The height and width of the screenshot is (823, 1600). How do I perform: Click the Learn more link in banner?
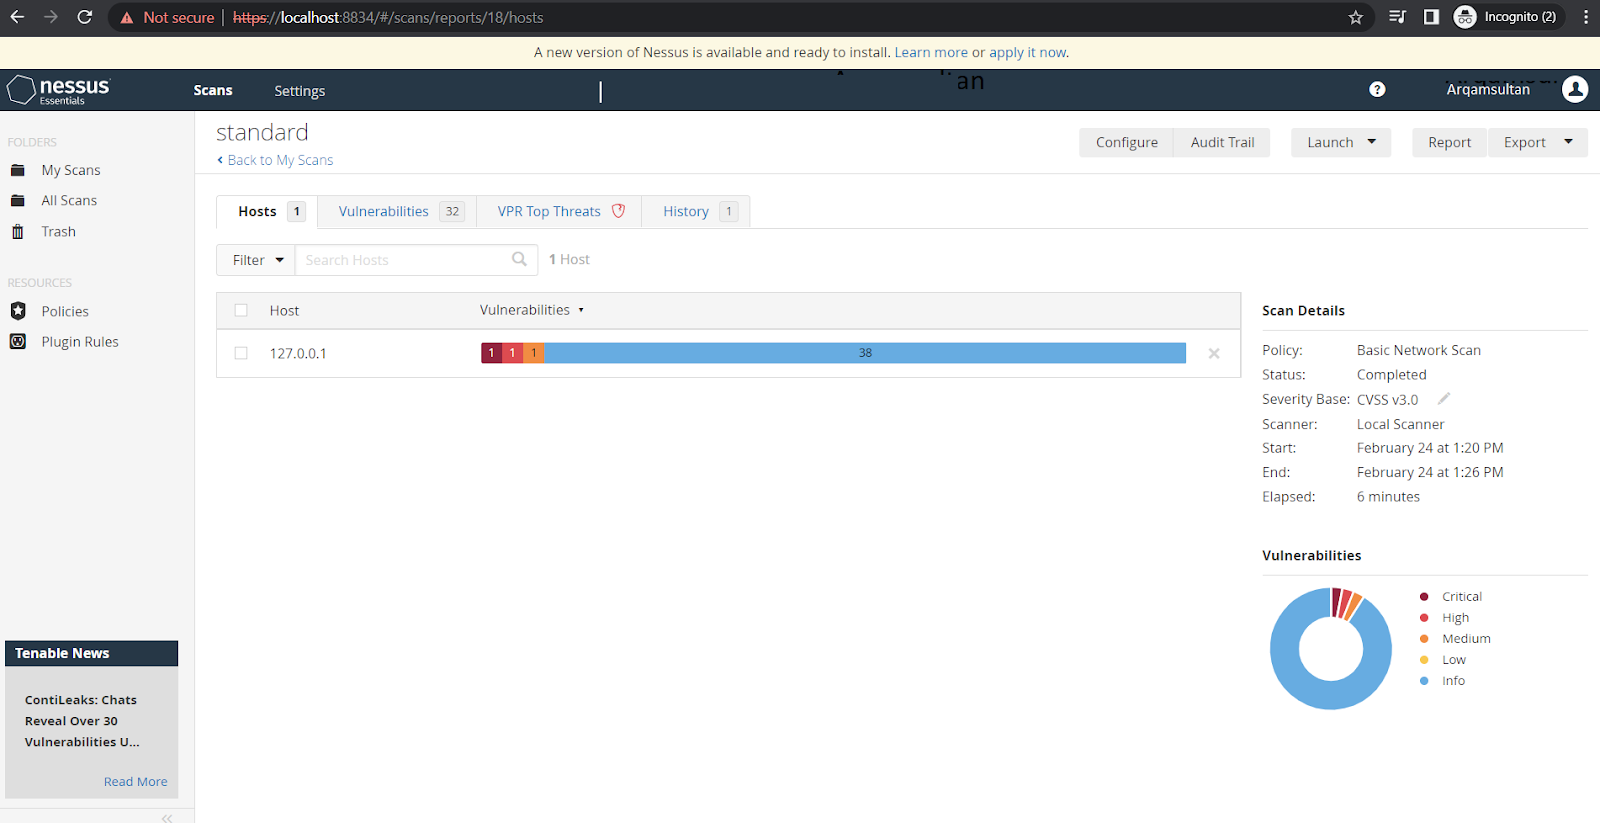931,52
